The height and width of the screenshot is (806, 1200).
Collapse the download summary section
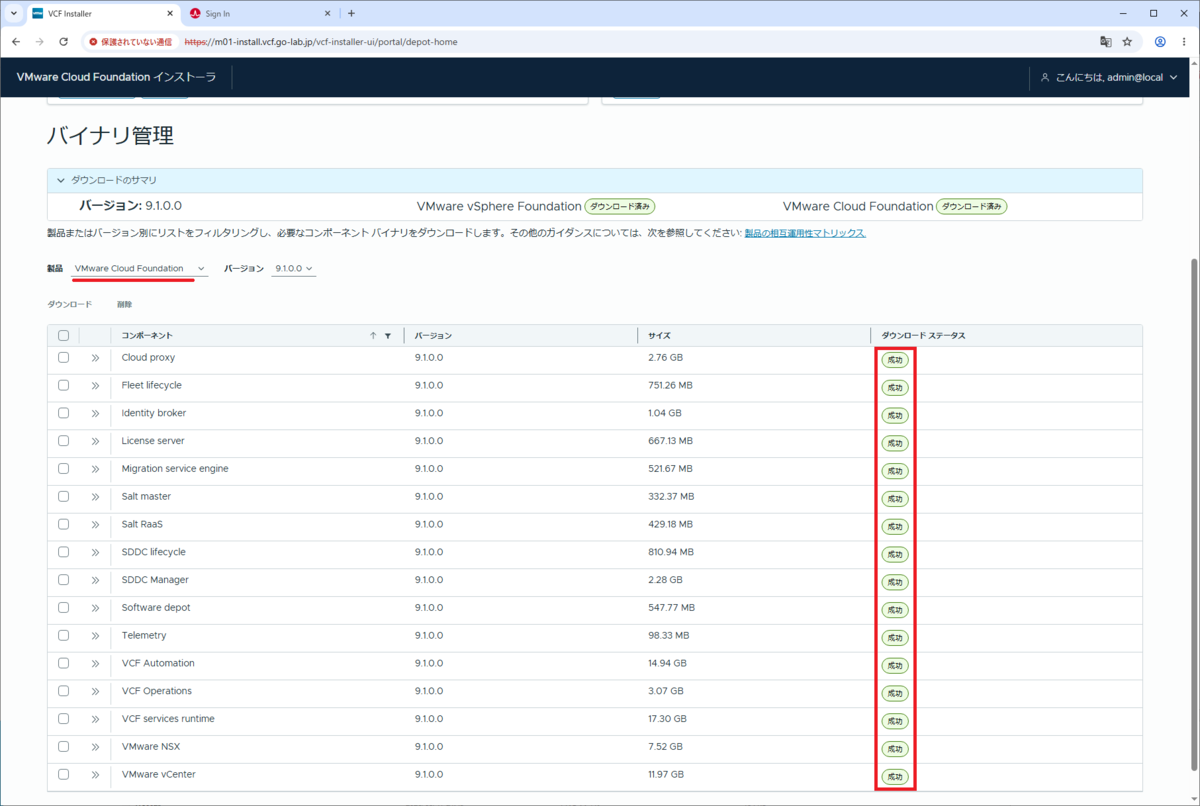click(61, 180)
